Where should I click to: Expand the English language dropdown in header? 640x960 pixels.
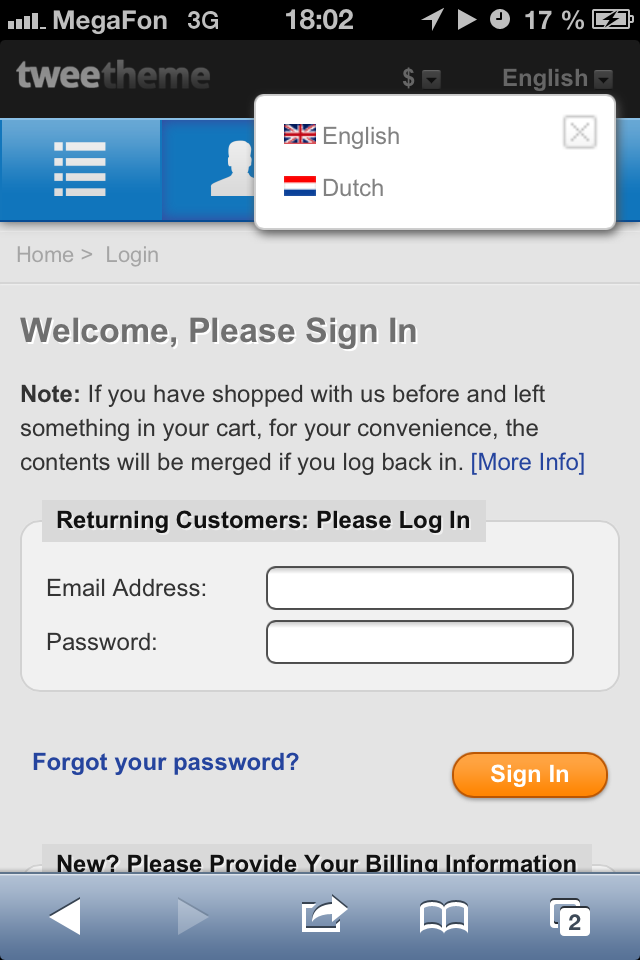click(557, 78)
